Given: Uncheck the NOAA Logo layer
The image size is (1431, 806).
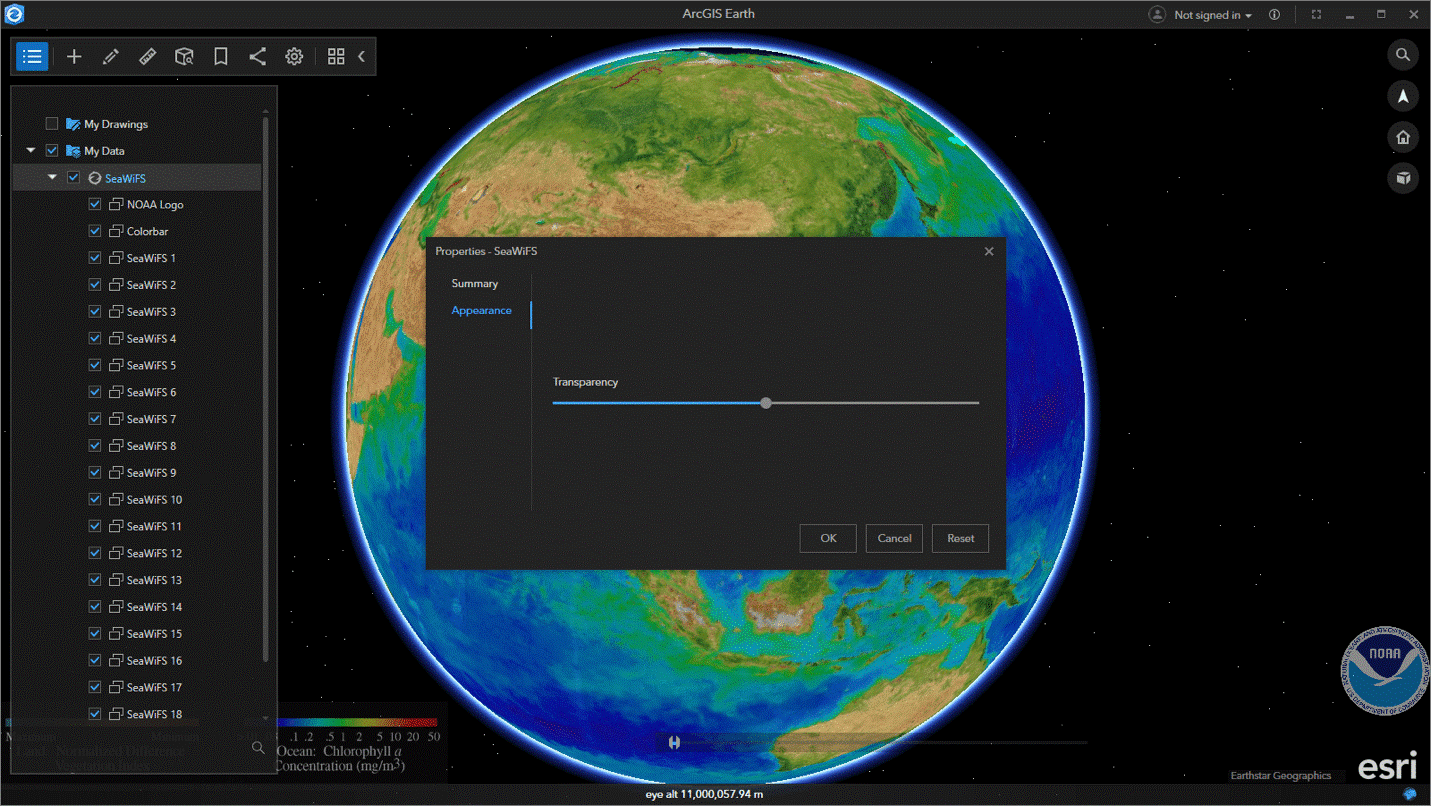Looking at the screenshot, I should pos(94,203).
